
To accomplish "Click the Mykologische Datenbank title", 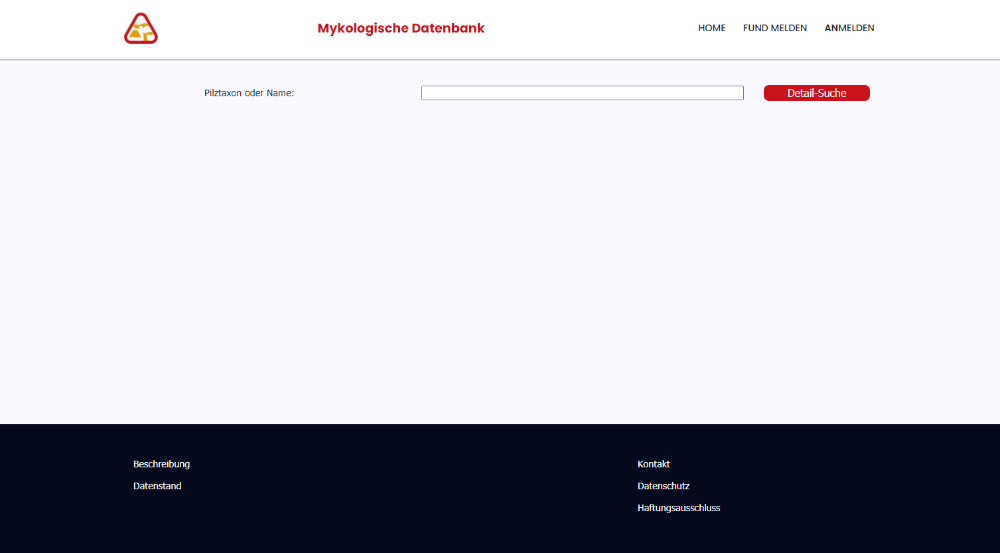I will point(401,28).
